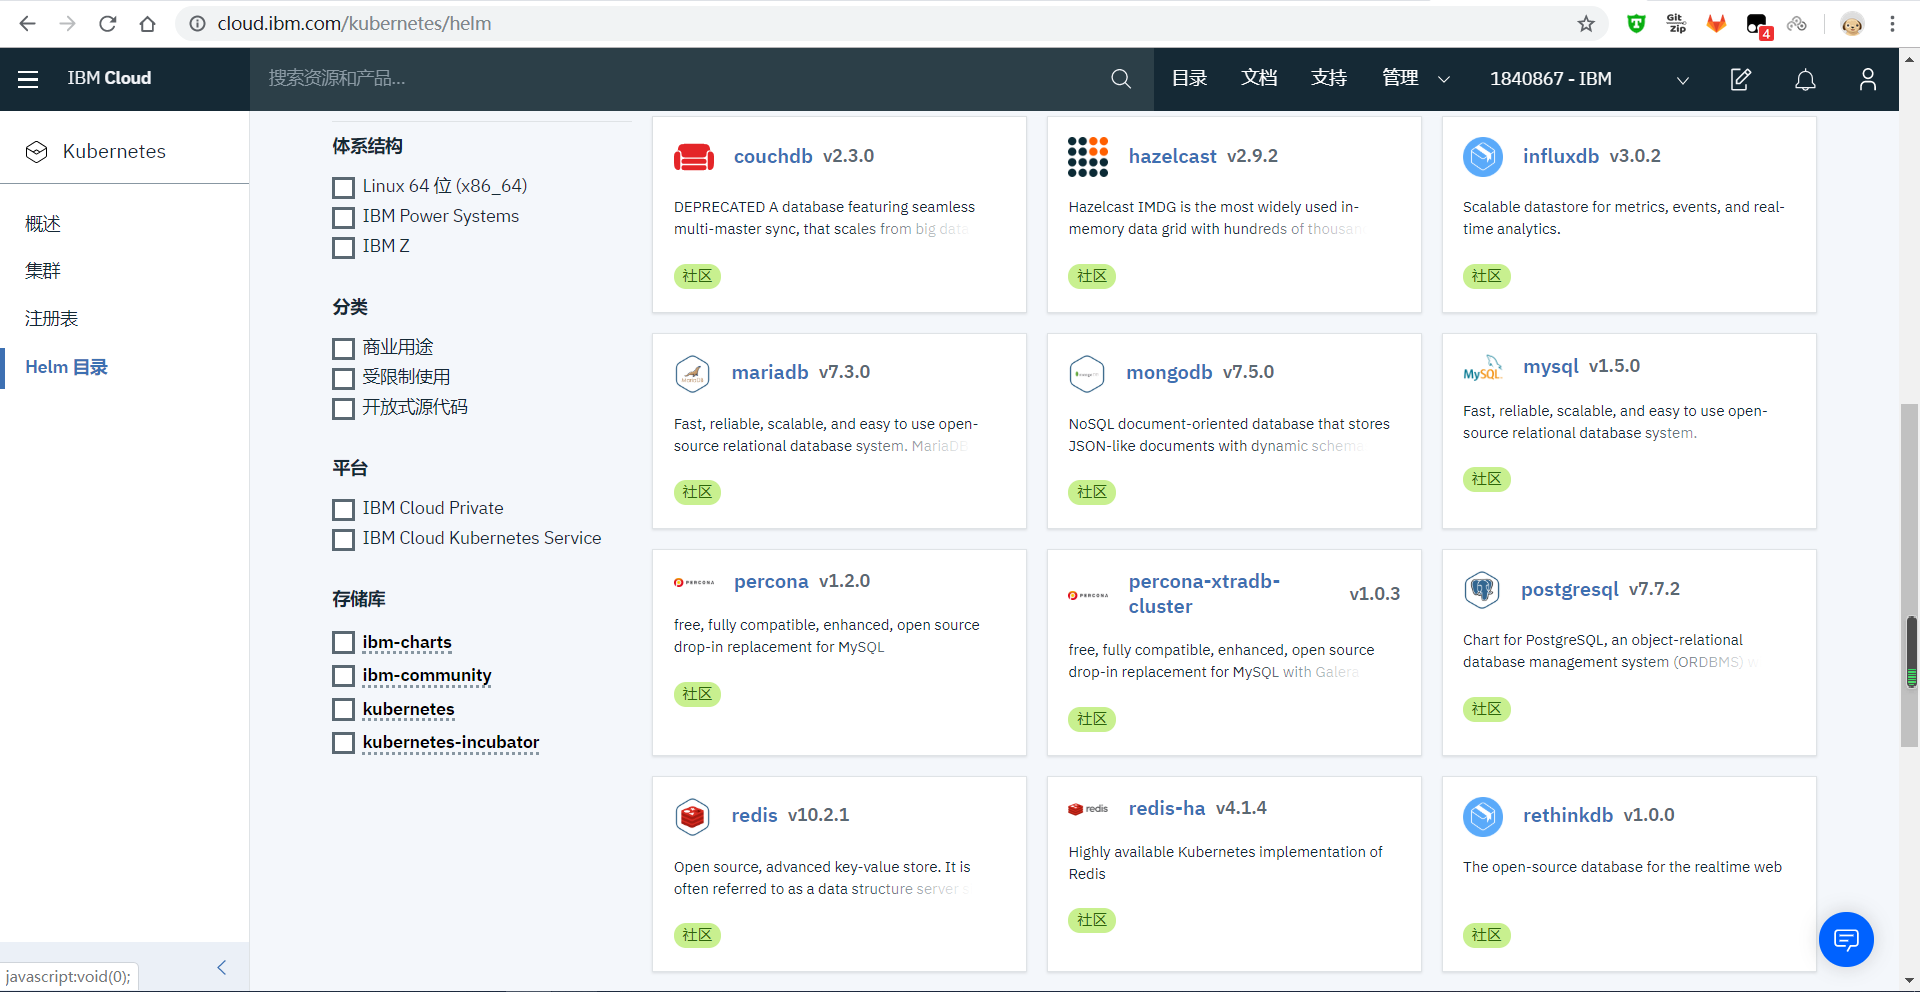Screen dimensions: 1920x992
Task: Check the 受限制使用 category
Action: [x=343, y=379]
